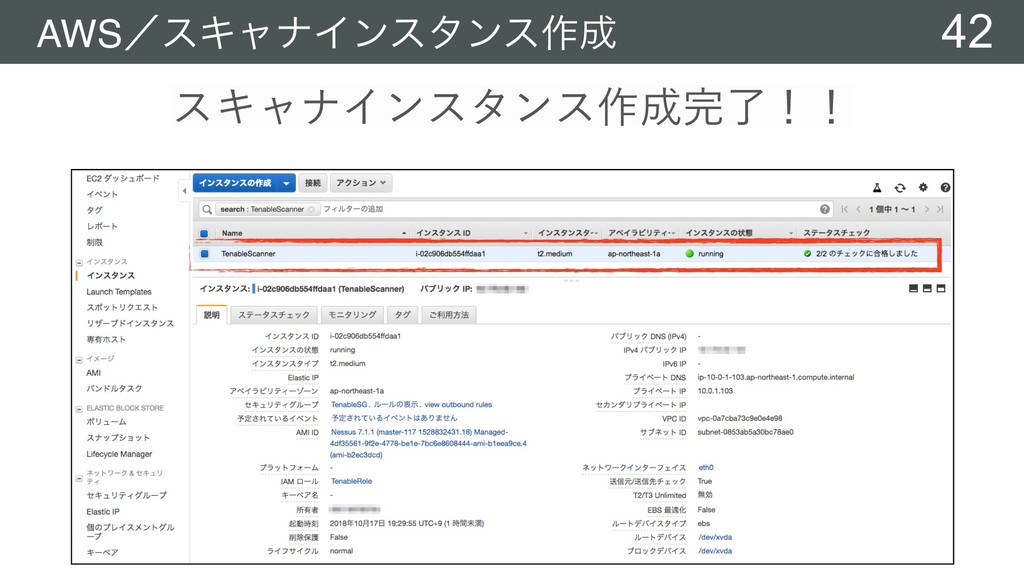Open リザーブドインスタンス in sidebar
Screen dimensions: 1024x576
pyautogui.click(x=130, y=323)
